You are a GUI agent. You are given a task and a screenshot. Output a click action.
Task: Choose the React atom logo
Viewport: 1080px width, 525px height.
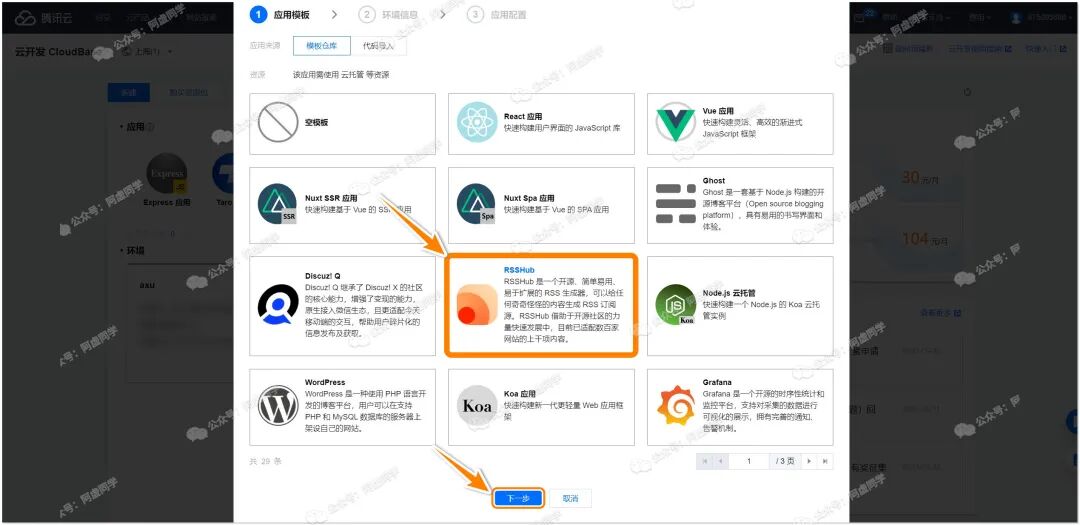477,121
